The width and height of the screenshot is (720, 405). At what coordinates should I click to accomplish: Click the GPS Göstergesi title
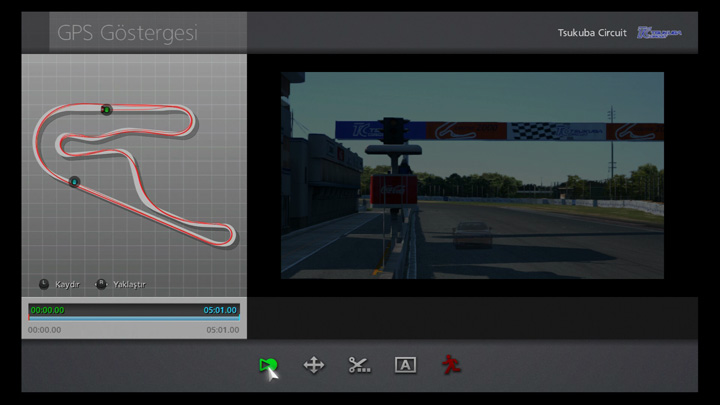tap(127, 33)
